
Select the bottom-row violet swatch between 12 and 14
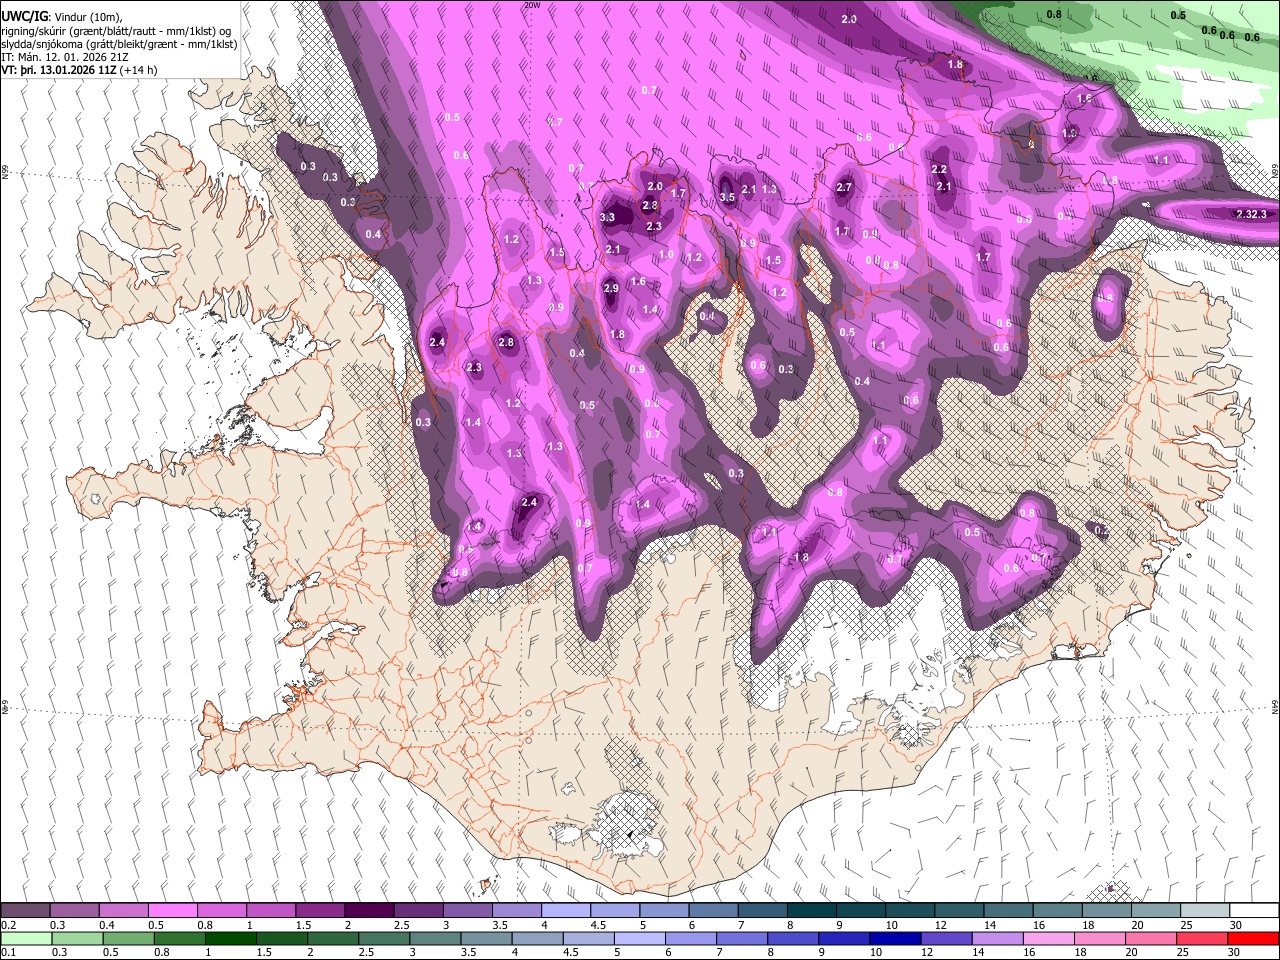pos(945,939)
